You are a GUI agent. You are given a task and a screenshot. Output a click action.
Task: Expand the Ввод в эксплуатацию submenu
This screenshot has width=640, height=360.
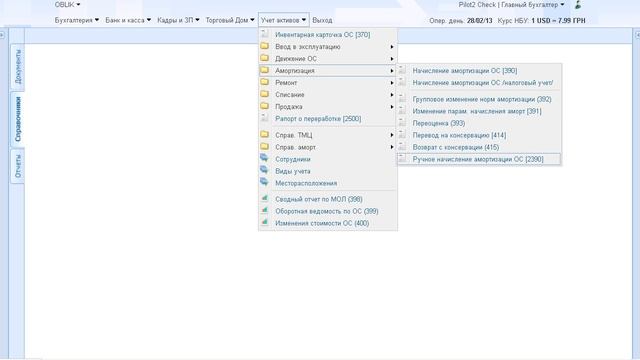click(x=328, y=47)
